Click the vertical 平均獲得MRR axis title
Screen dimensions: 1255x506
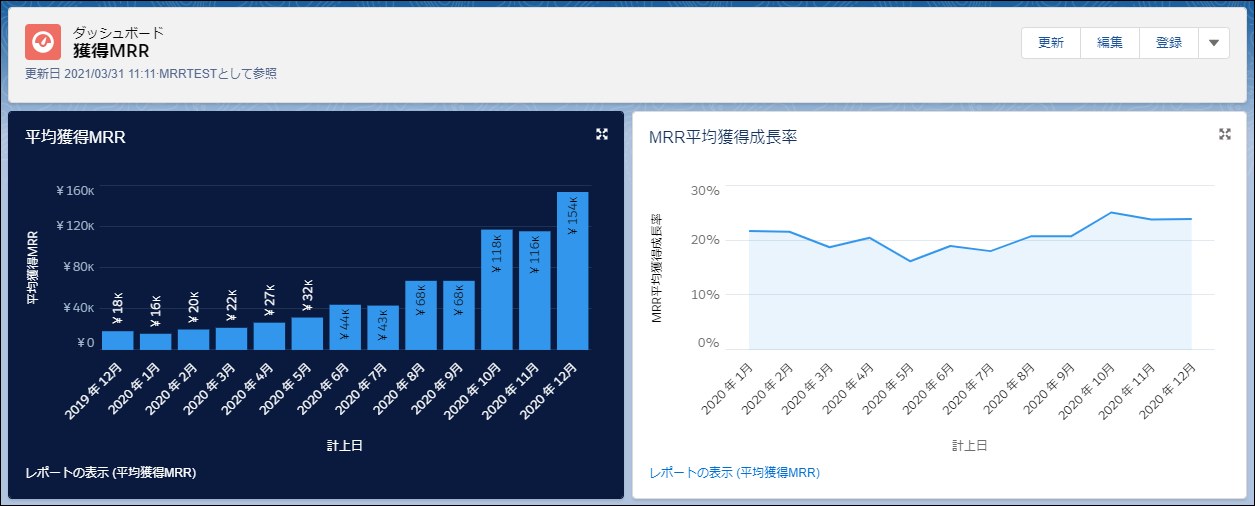pos(32,267)
